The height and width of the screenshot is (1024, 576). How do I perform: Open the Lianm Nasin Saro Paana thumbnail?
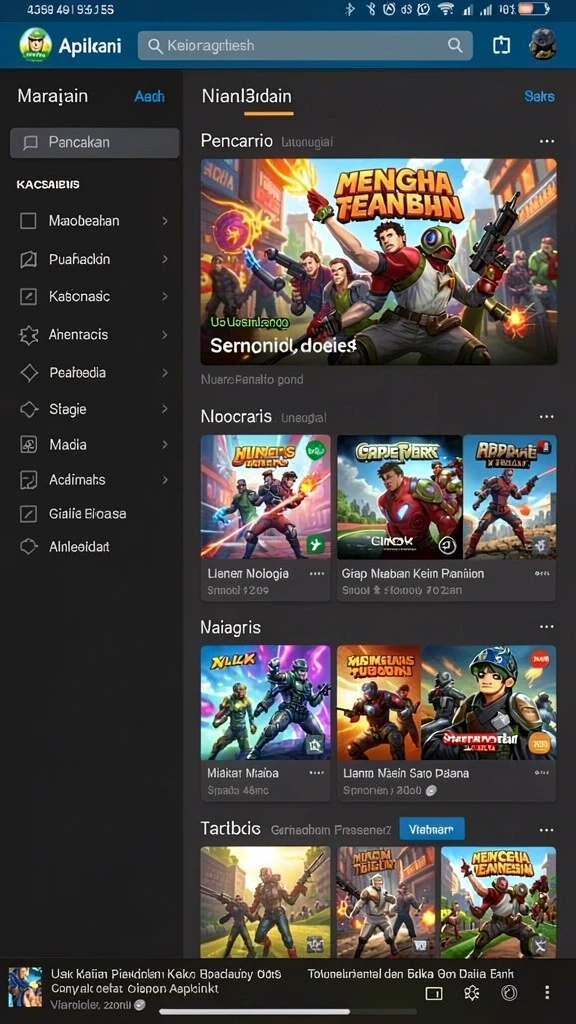tap(447, 702)
